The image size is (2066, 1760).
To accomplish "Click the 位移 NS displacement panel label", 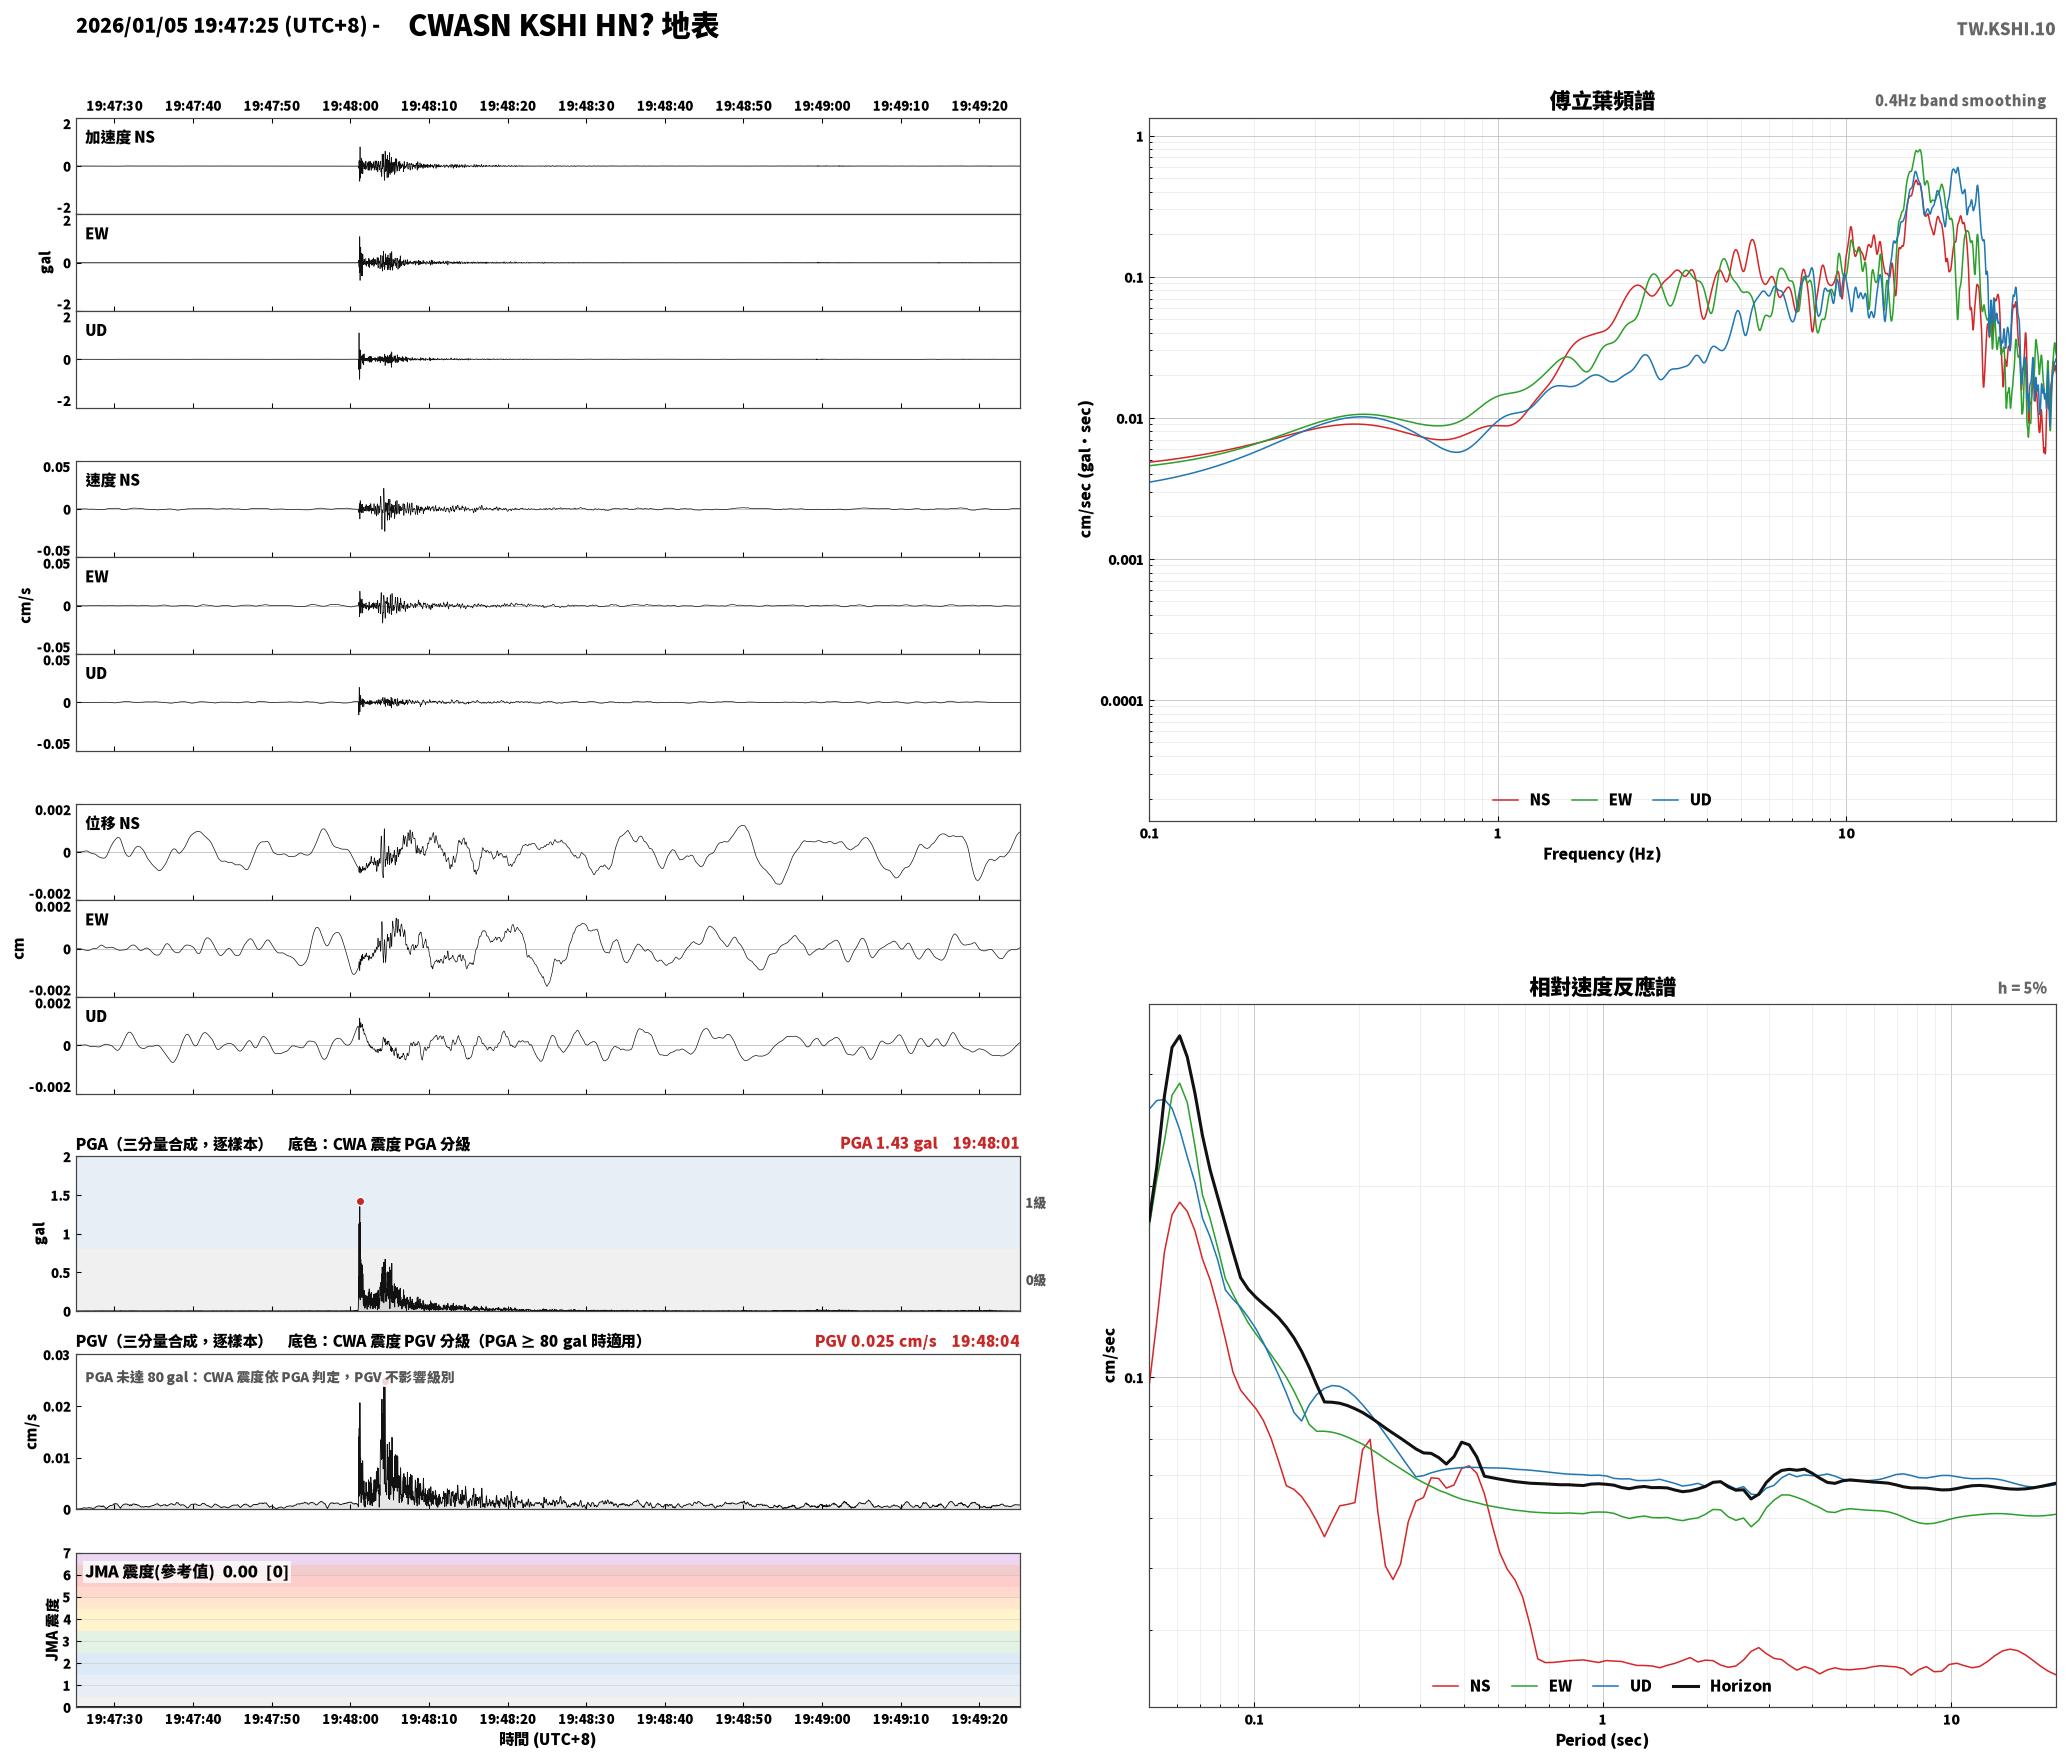I will pos(112,823).
